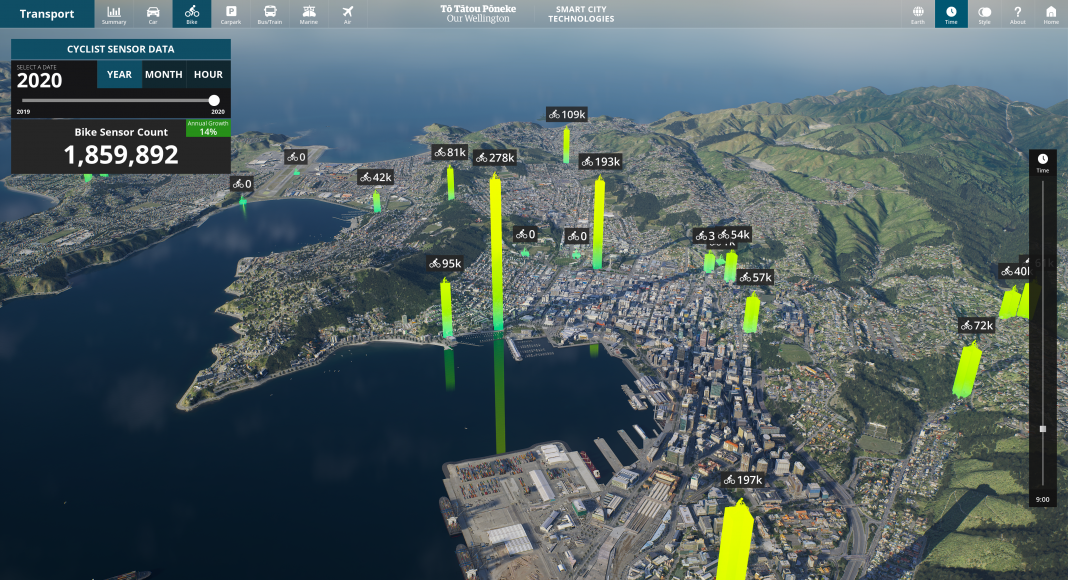Select the Carpark icon in toolbar

click(231, 14)
